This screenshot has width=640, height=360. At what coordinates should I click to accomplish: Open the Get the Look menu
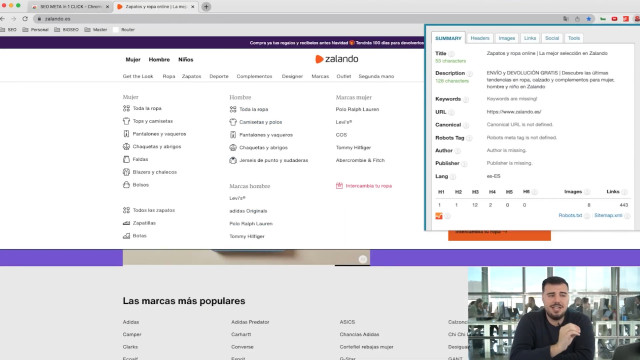pos(138,76)
